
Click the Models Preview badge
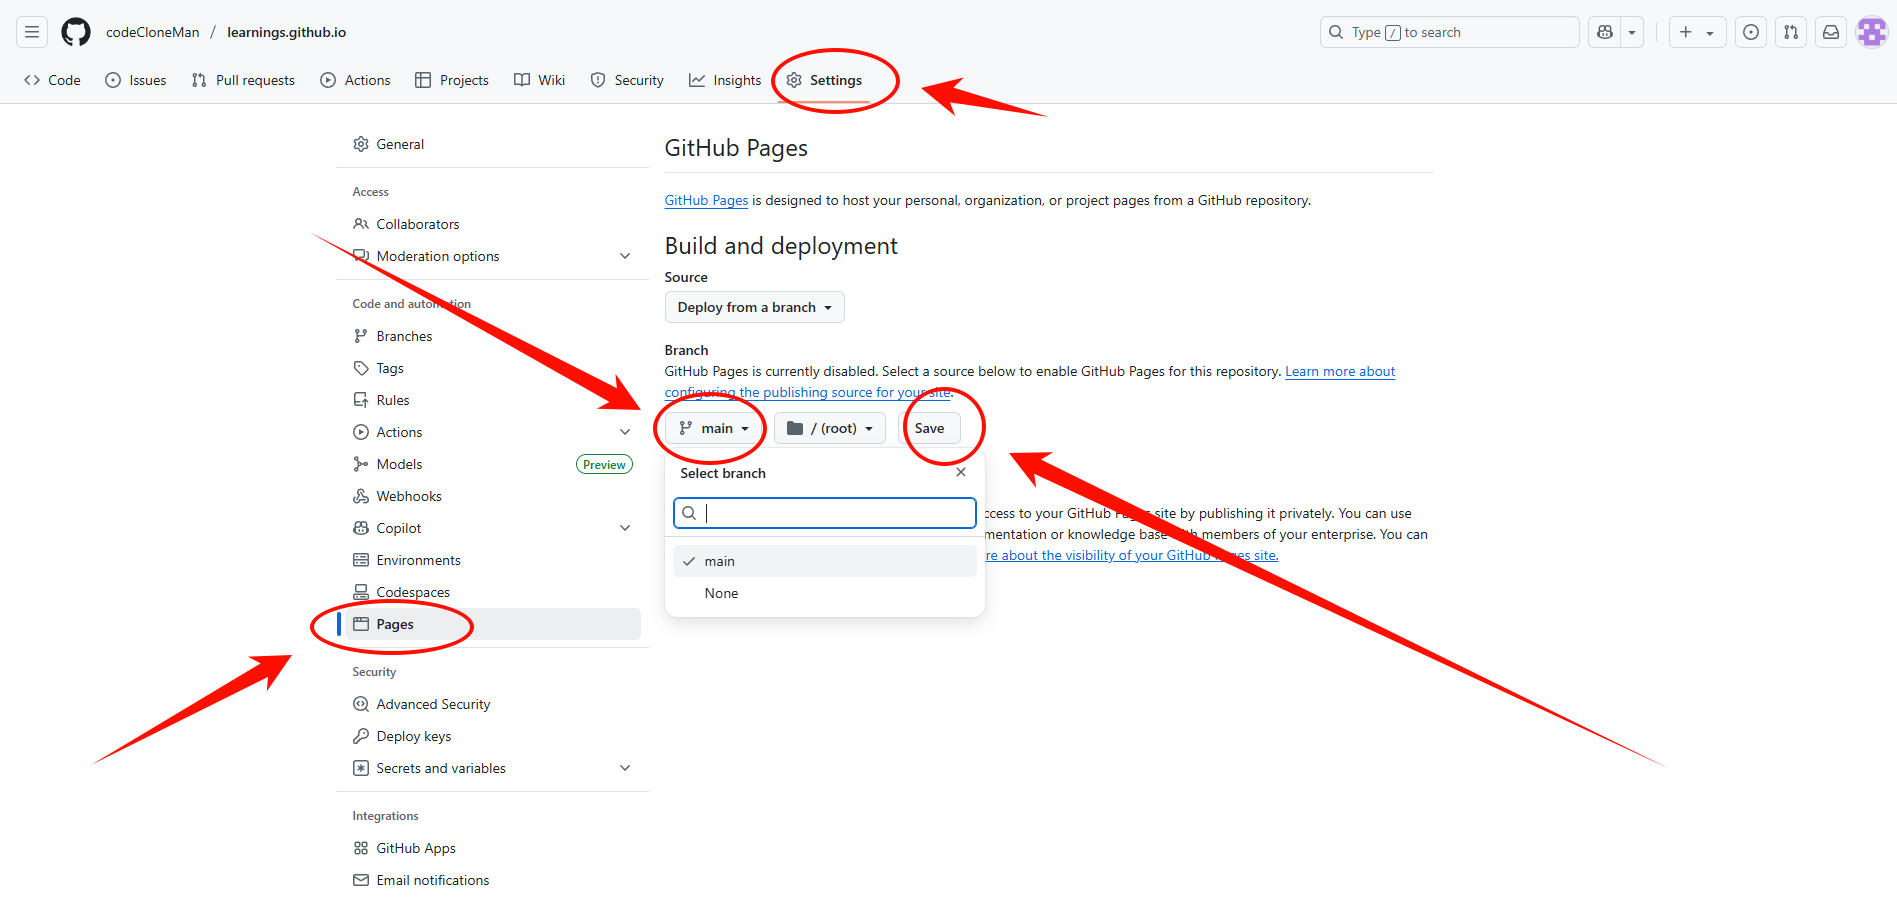click(604, 464)
